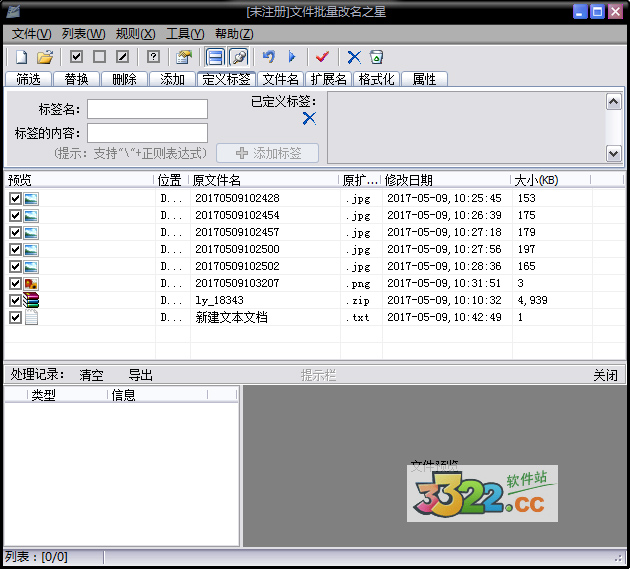This screenshot has height=569, width=630.
Task: Click the recycle bin clear icon
Action: [376, 57]
